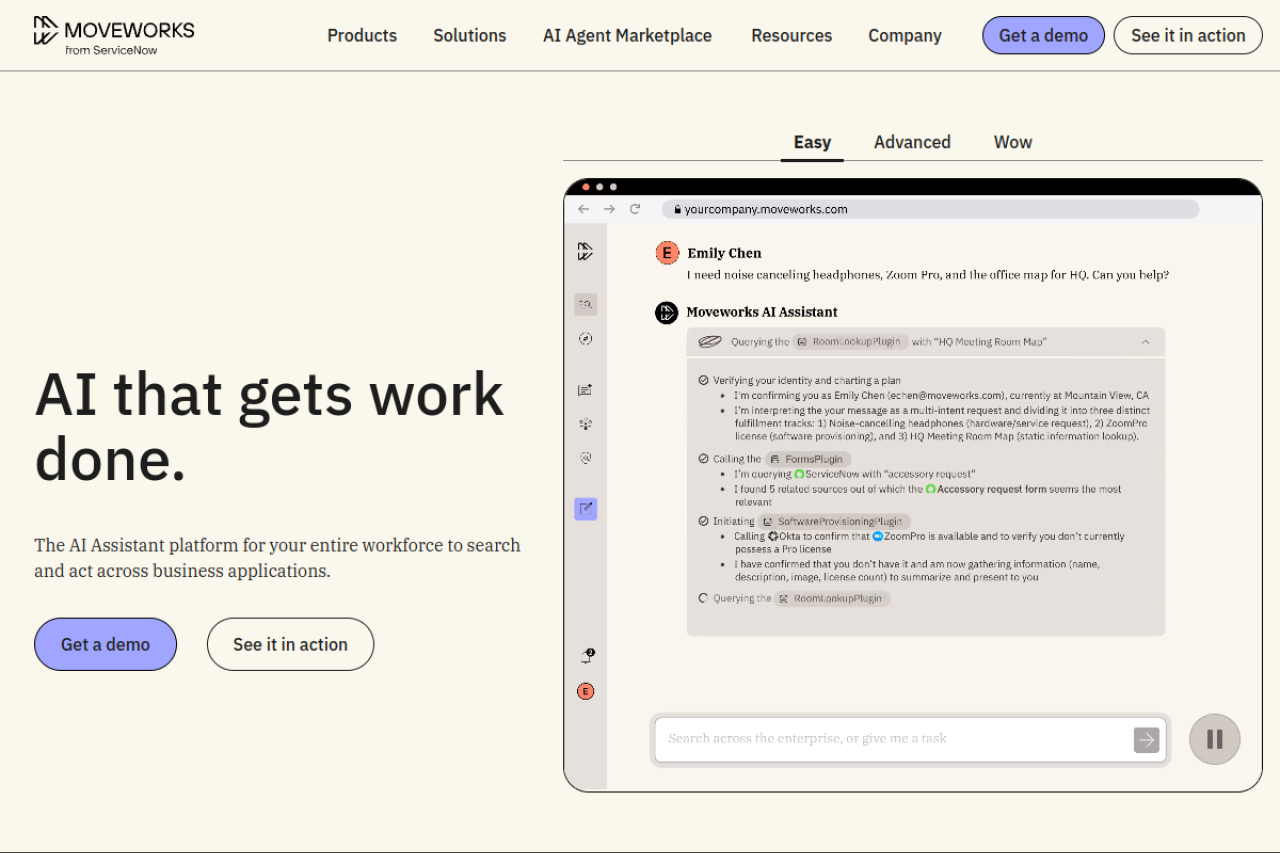The width and height of the screenshot is (1280, 853).
Task: Click the highlighted new chat compose icon
Action: pos(586,509)
